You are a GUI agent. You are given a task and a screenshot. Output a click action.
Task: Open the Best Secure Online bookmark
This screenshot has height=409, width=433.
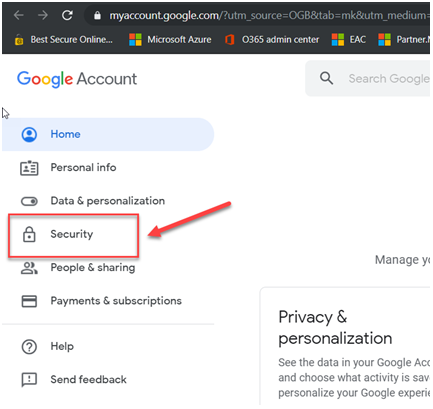[x=63, y=40]
